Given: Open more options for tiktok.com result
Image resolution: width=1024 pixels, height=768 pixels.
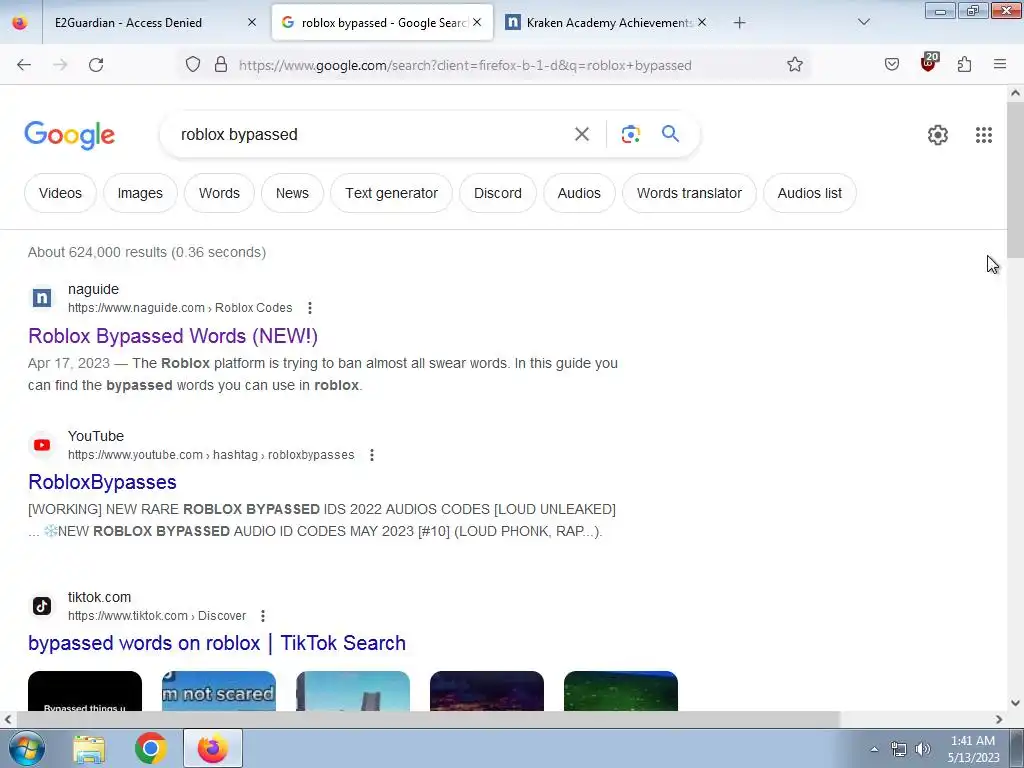Looking at the screenshot, I should [263, 616].
